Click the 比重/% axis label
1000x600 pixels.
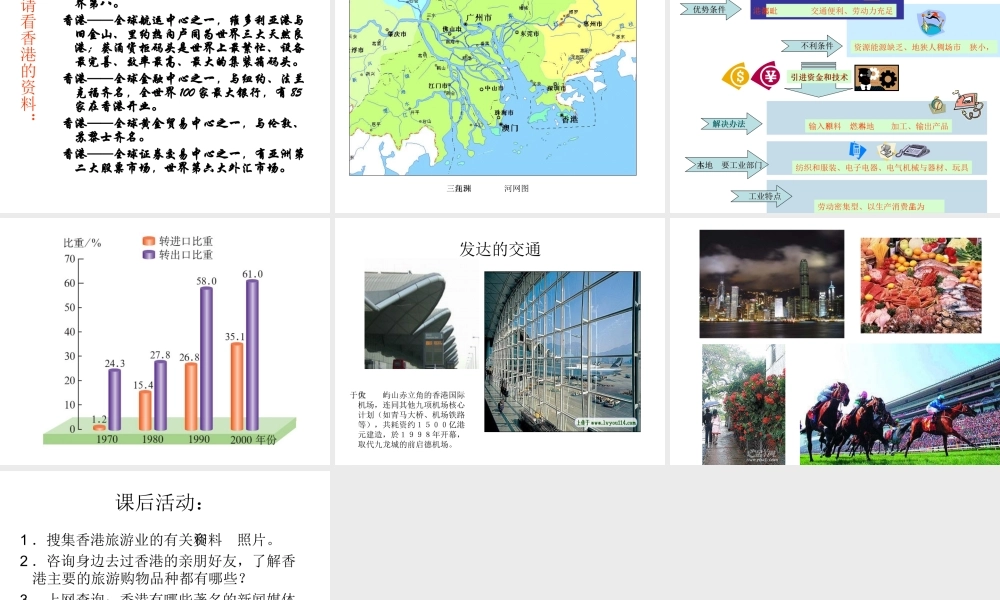82,243
